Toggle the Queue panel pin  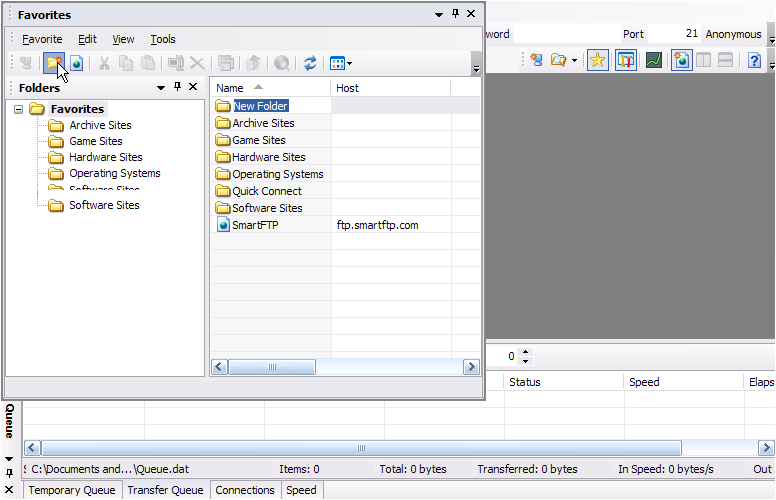(9, 474)
